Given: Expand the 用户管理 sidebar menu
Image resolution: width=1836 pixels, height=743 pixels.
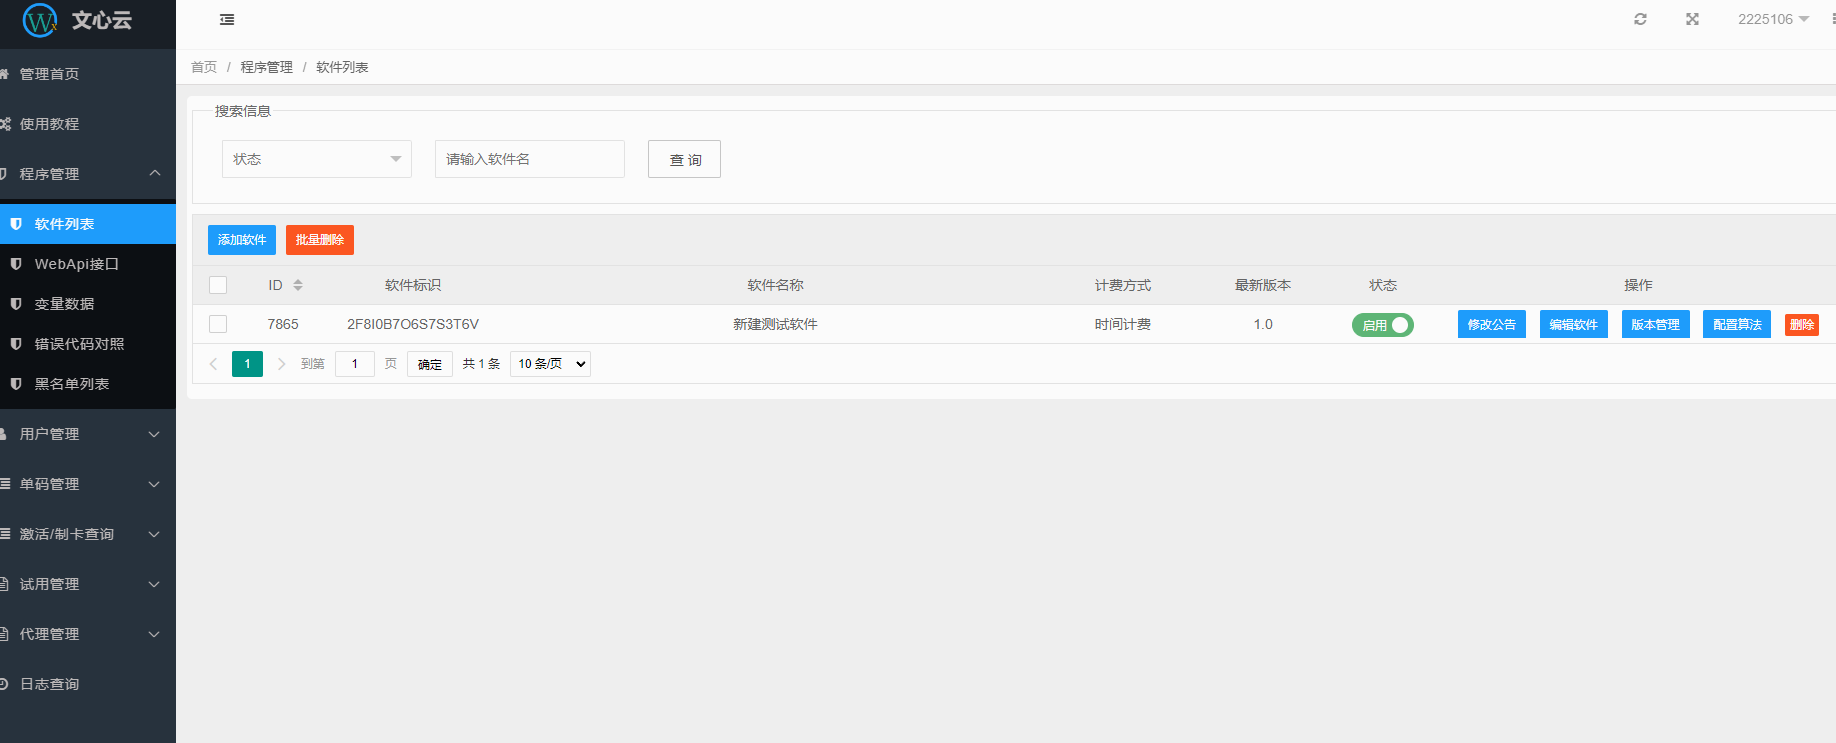Looking at the screenshot, I should pyautogui.click(x=88, y=434).
